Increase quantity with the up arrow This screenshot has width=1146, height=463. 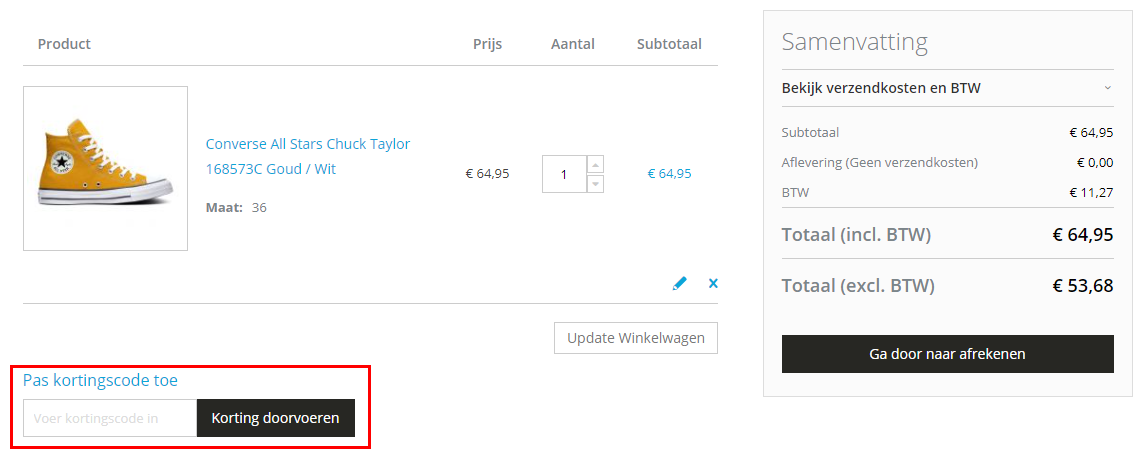(x=595, y=164)
